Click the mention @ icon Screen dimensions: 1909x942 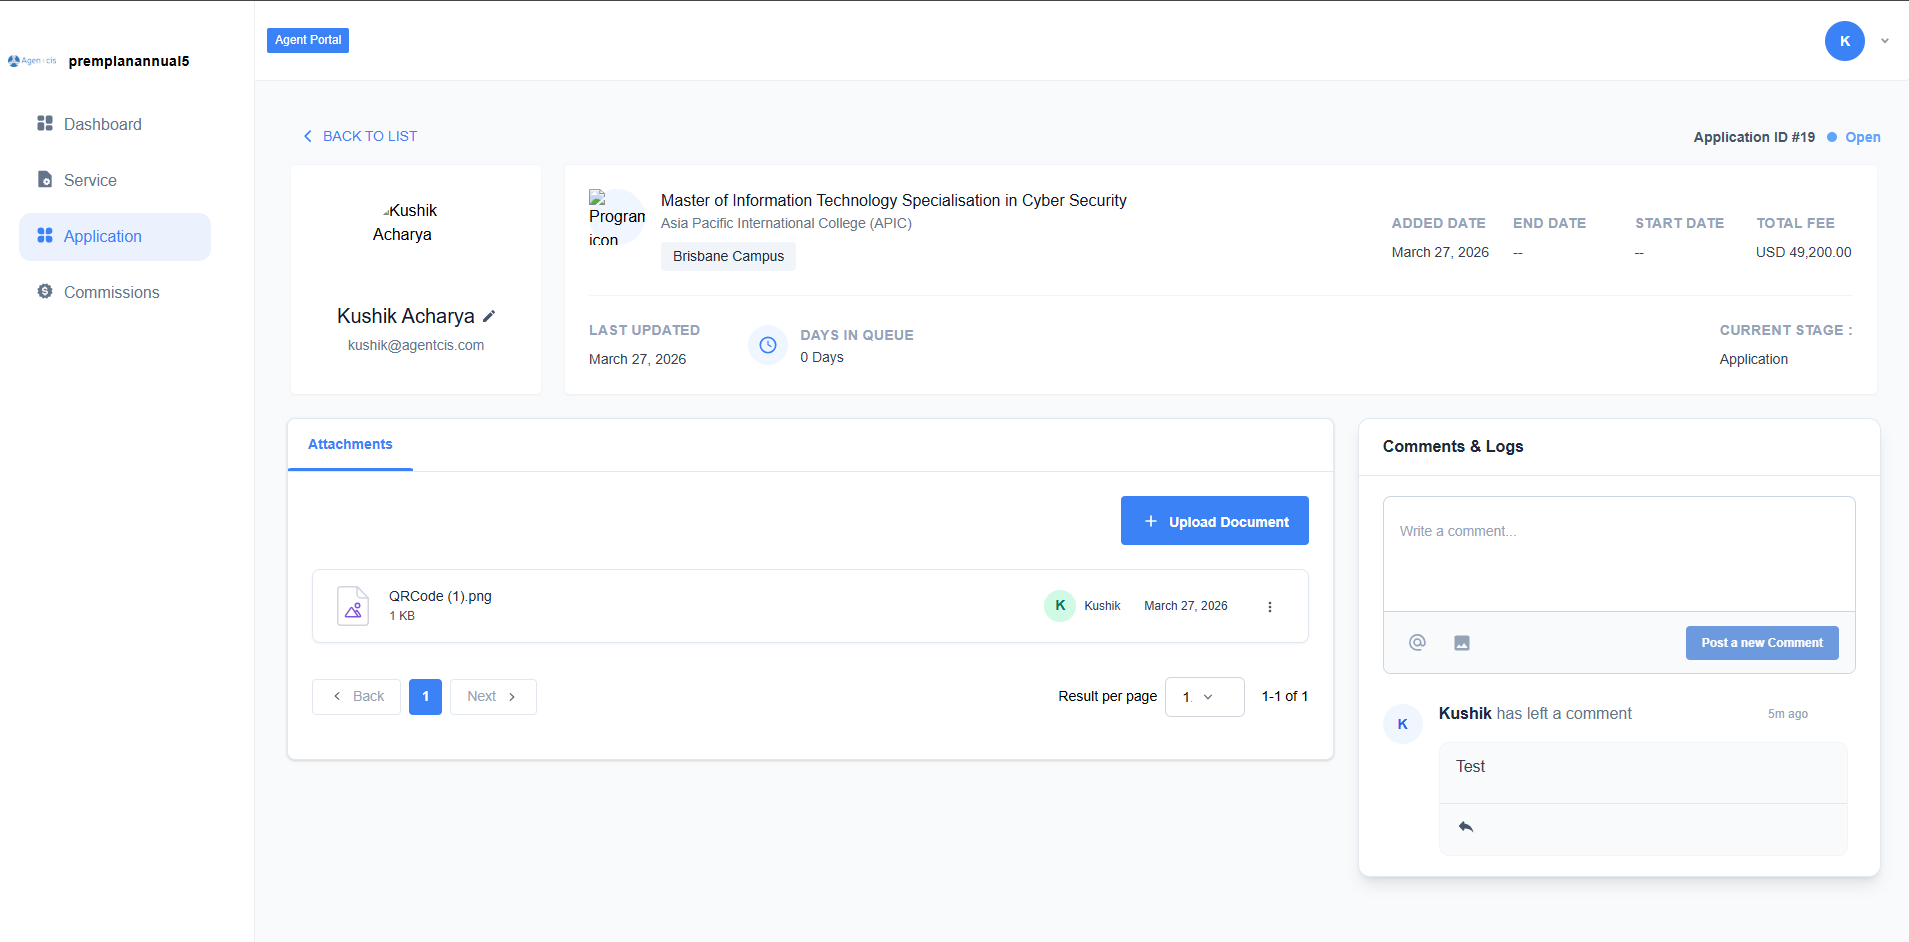[x=1417, y=642]
